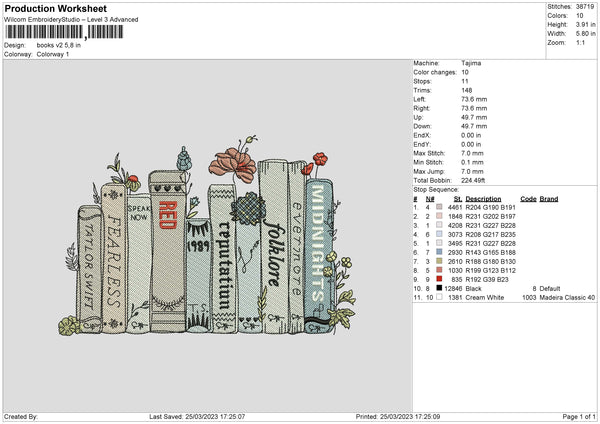Click the Zoom value '1:1'
Image resolution: width=600 pixels, height=424 pixels.
point(580,42)
